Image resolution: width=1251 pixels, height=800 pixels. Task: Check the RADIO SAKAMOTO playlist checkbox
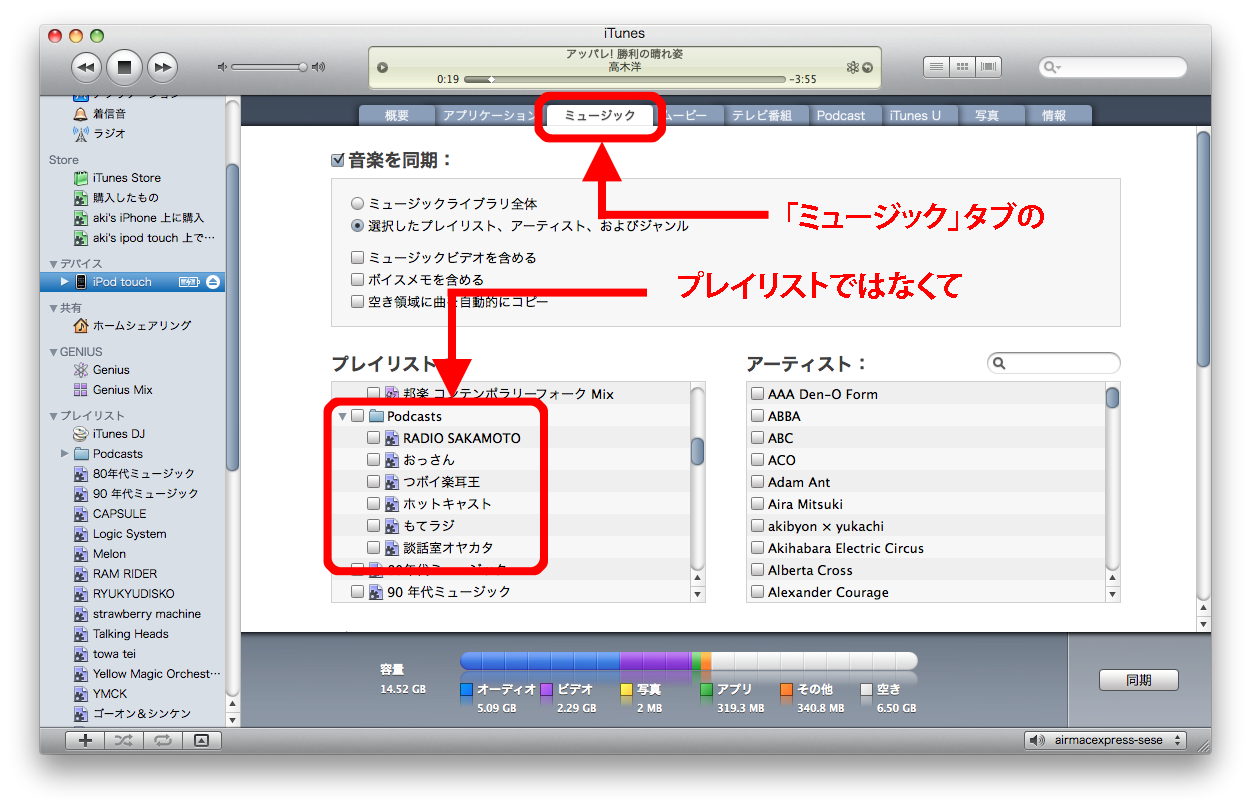pyautogui.click(x=373, y=438)
